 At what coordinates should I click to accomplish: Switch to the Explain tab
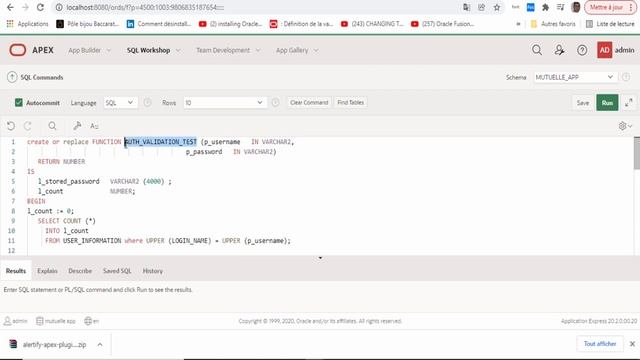pos(47,271)
